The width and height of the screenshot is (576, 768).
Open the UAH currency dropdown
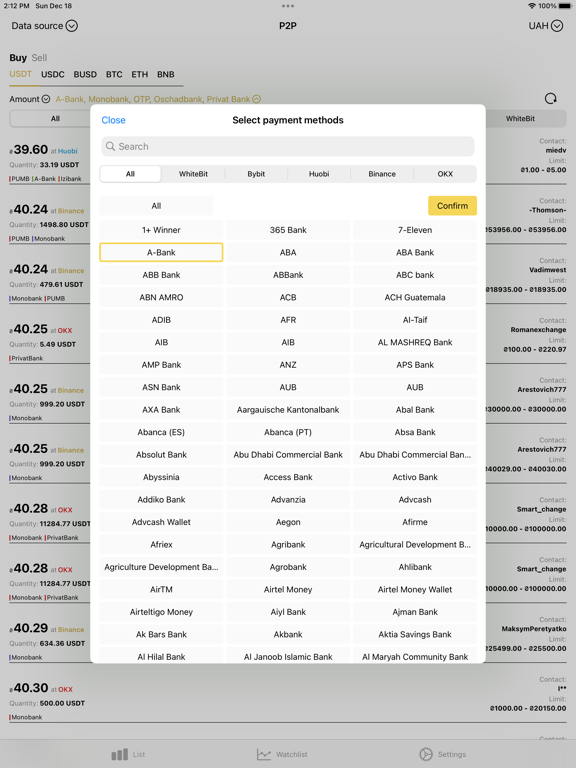(545, 25)
